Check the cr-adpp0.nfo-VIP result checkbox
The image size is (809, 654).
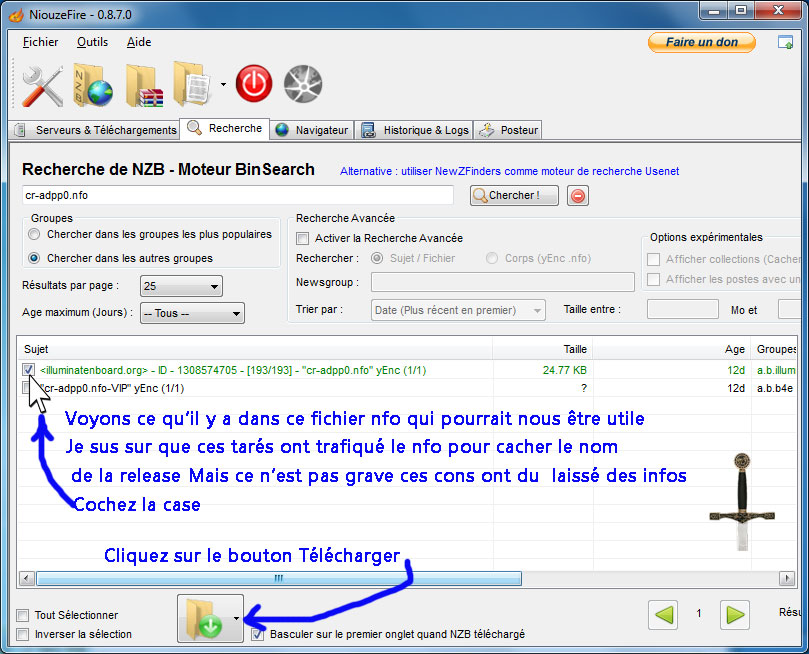27,387
